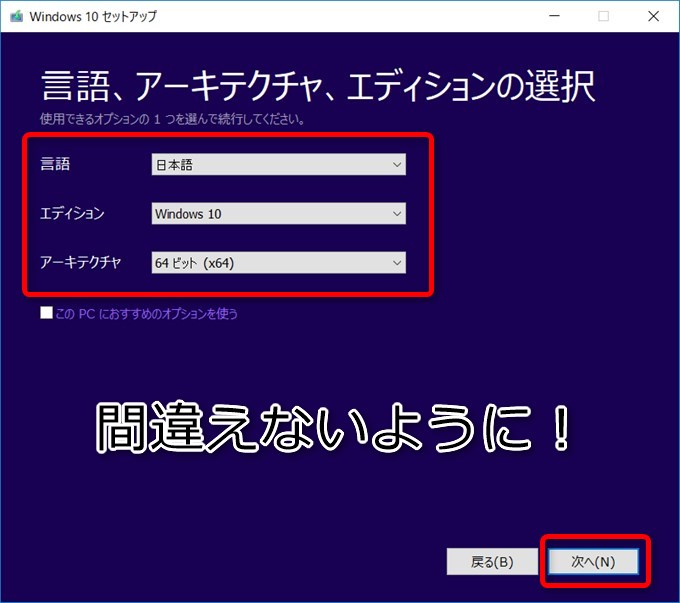Viewport: 680px width, 603px height.
Task: Click the checkbox label text この PC におすすめのオプションを使う
Action: click(x=147, y=313)
